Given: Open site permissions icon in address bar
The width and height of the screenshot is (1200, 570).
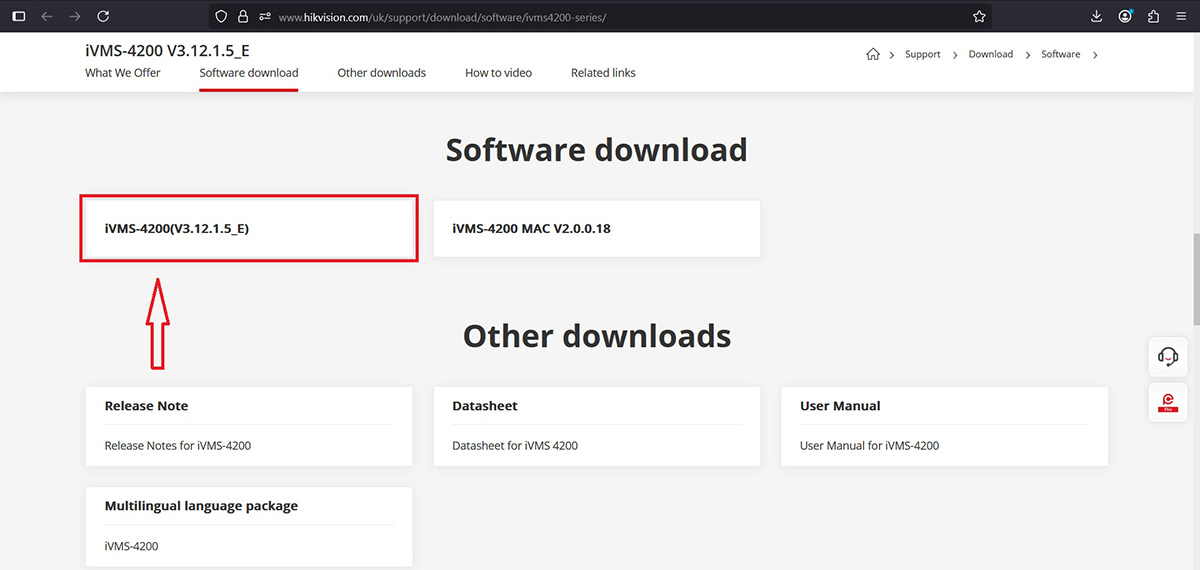Looking at the screenshot, I should (x=264, y=17).
